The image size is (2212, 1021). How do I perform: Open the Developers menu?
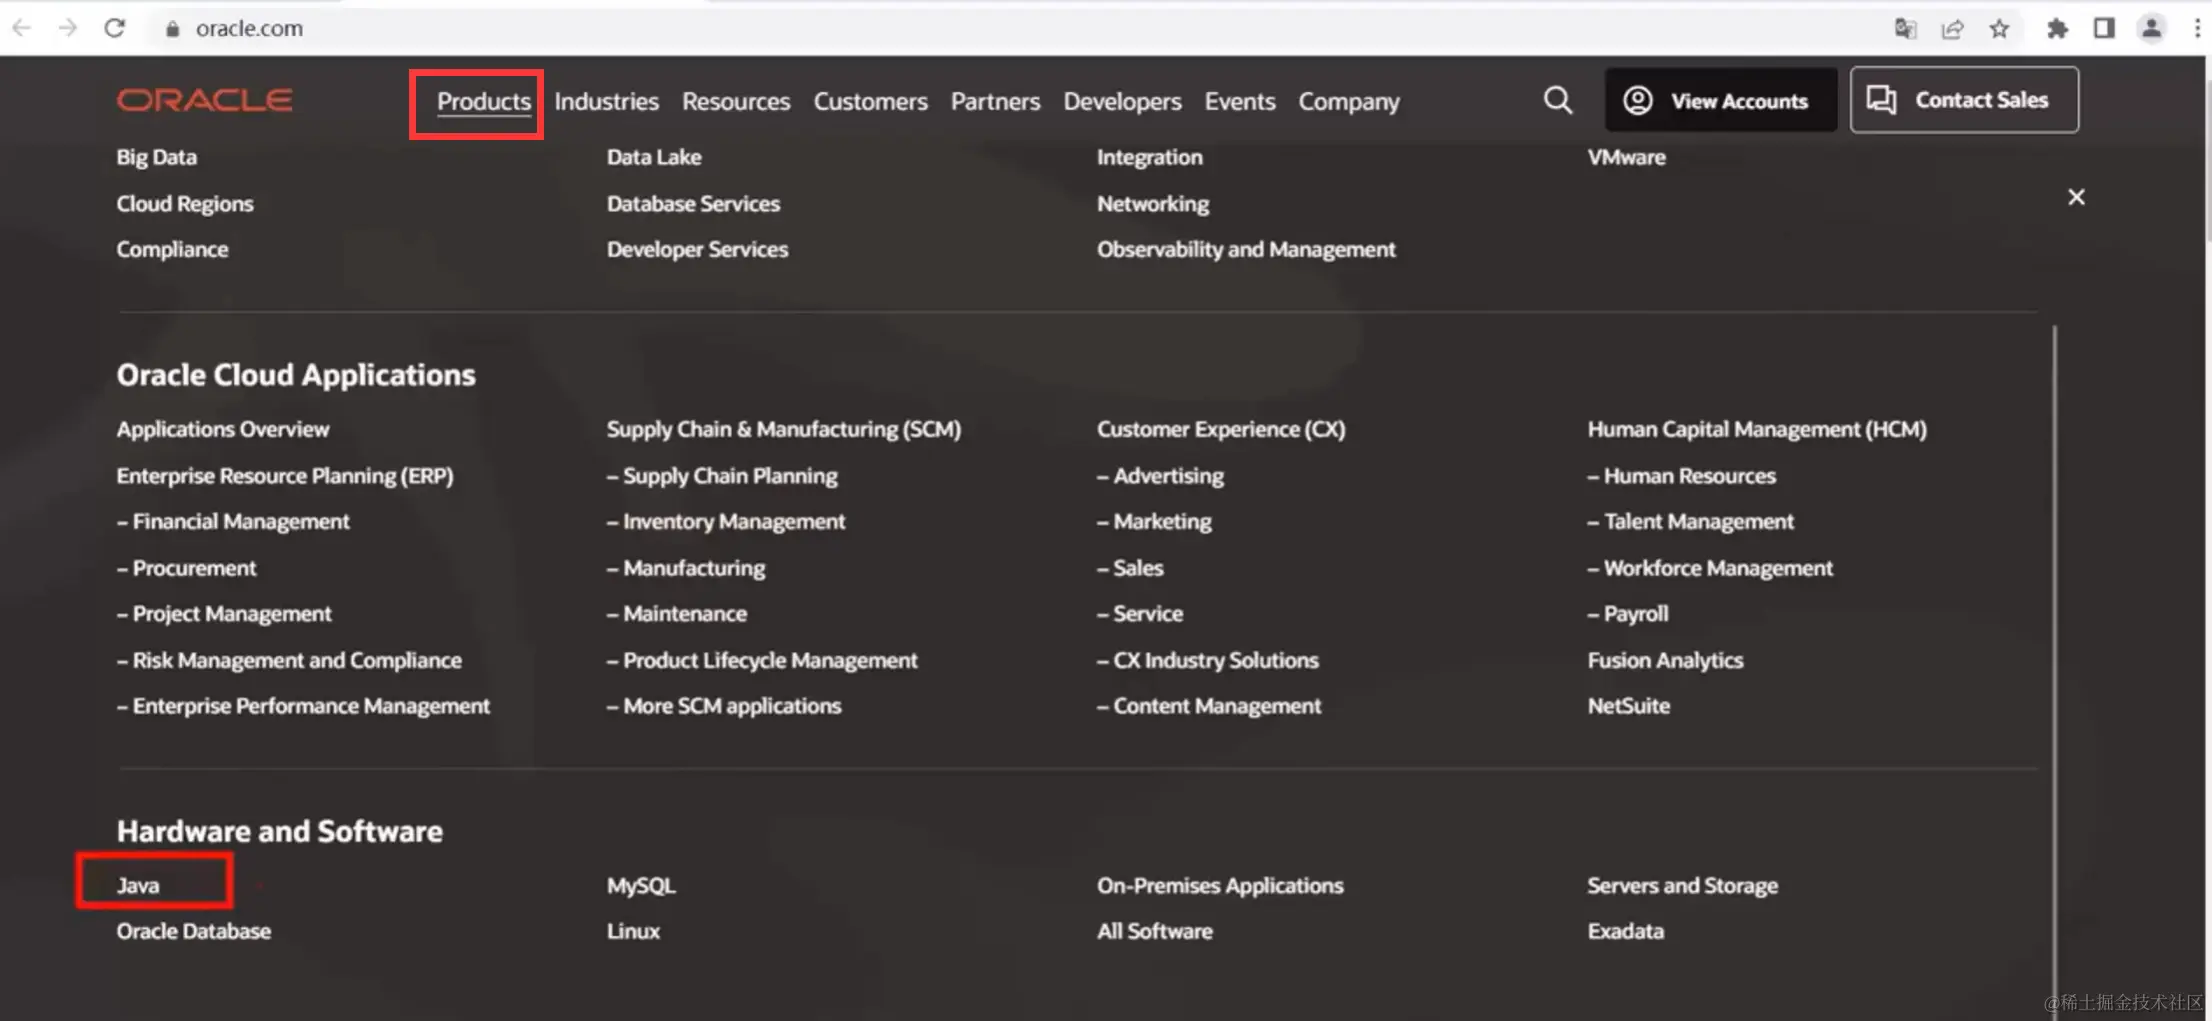pos(1122,102)
